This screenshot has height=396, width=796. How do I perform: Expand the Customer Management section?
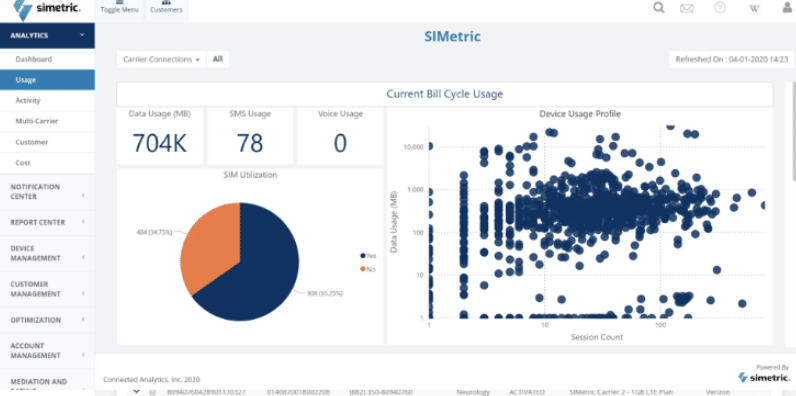pos(47,289)
